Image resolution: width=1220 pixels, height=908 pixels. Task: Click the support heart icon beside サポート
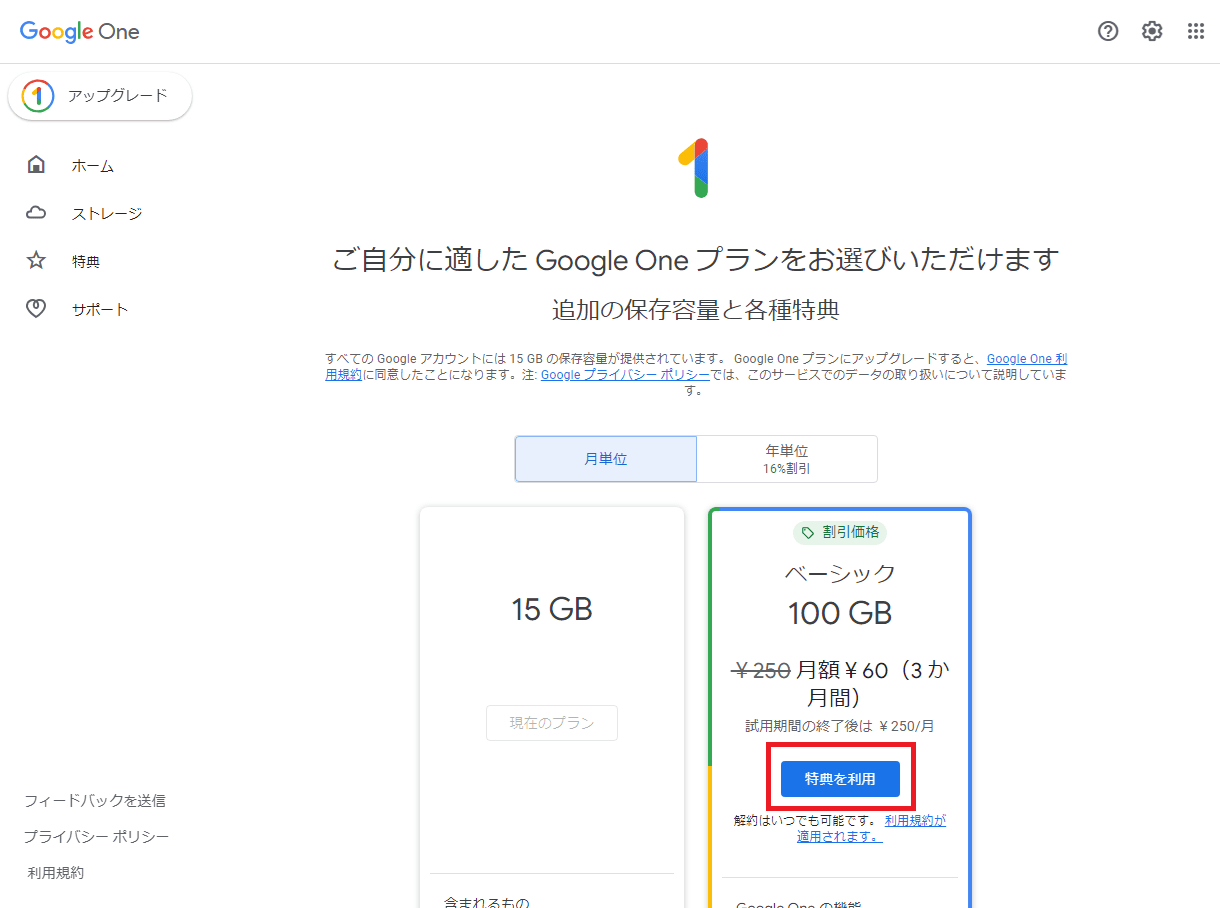(x=36, y=309)
